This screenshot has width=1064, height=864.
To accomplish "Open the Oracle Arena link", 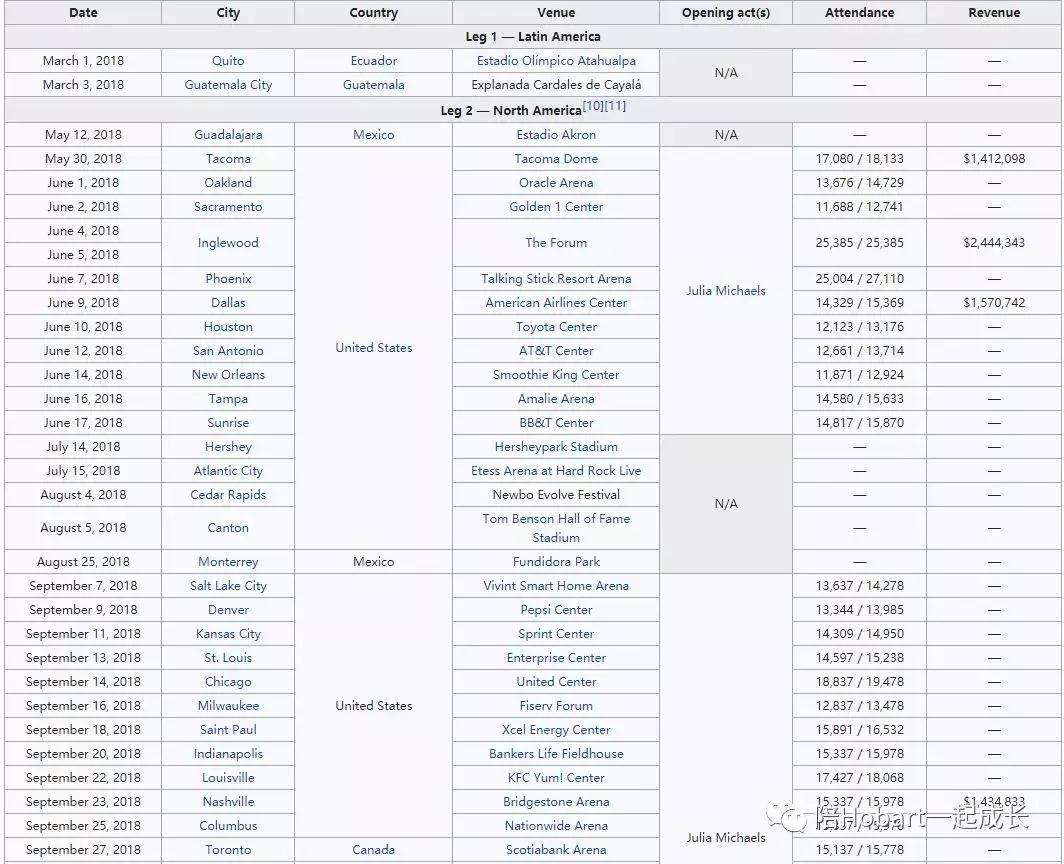I will click(556, 183).
